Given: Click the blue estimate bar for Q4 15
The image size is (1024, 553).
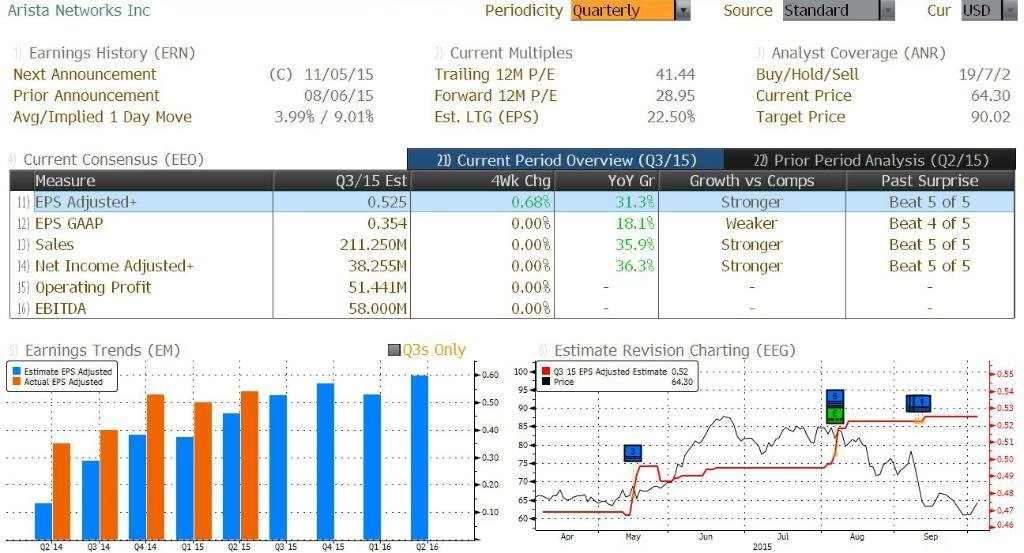Looking at the screenshot, I should click(x=325, y=461).
